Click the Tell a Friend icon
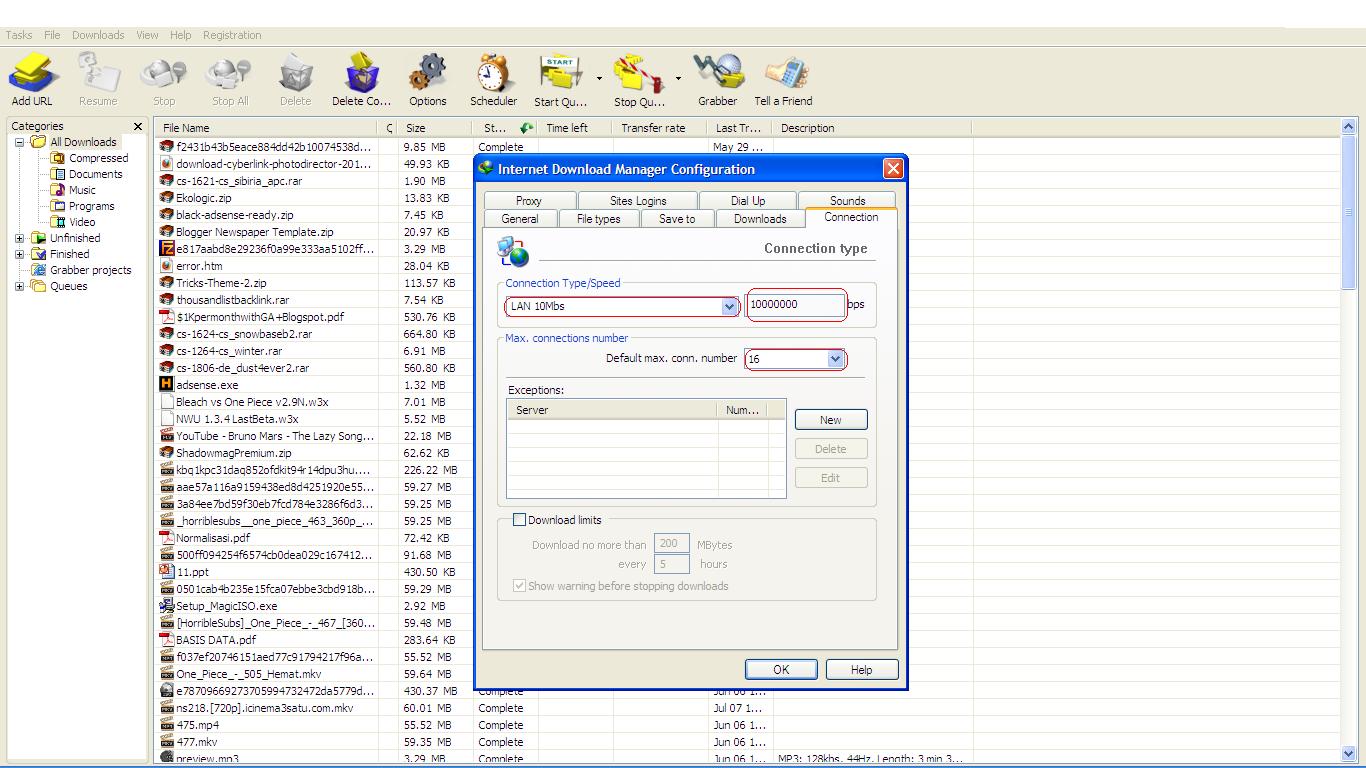This screenshot has height=768, width=1366. tap(785, 73)
